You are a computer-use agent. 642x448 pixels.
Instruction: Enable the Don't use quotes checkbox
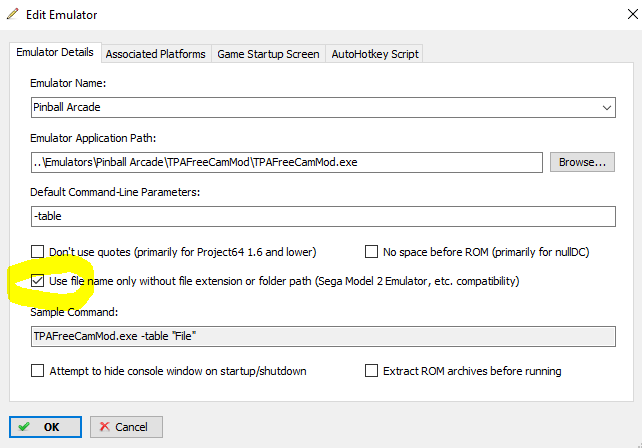pos(38,251)
